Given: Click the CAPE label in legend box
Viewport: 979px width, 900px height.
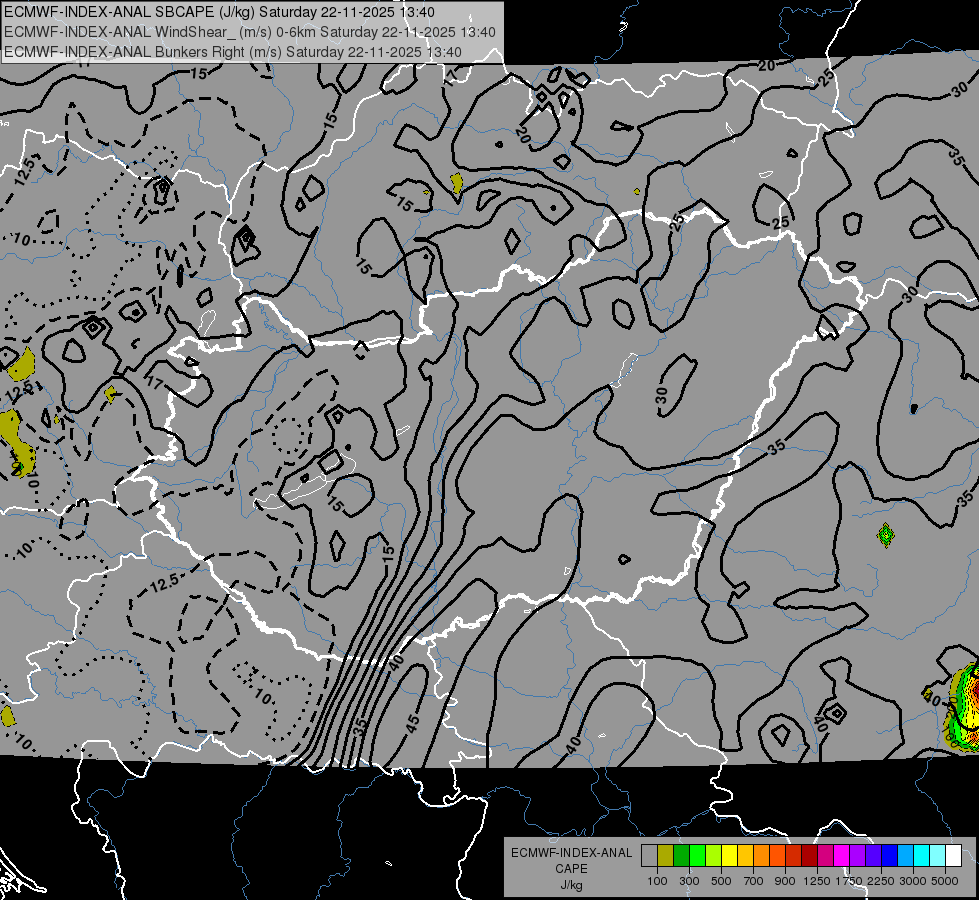Looking at the screenshot, I should click(571, 869).
